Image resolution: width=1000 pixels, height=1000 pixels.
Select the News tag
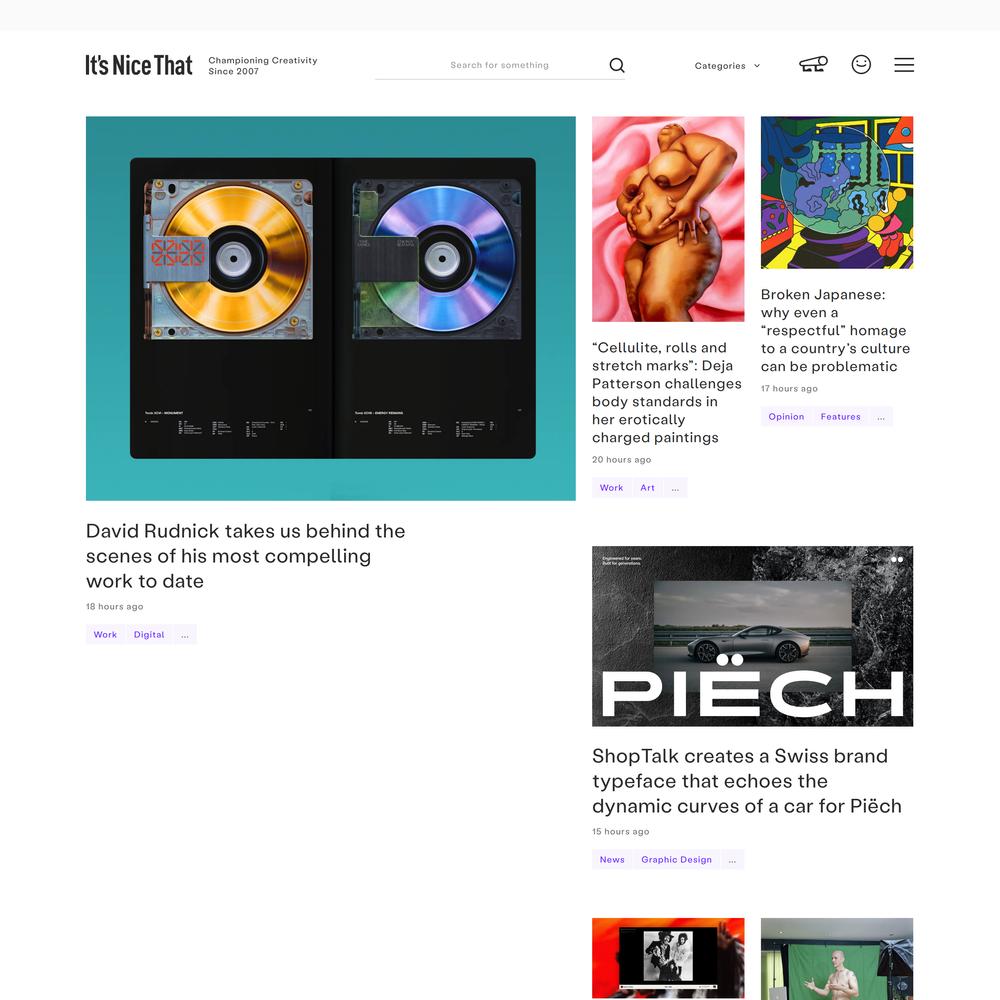pyautogui.click(x=612, y=860)
